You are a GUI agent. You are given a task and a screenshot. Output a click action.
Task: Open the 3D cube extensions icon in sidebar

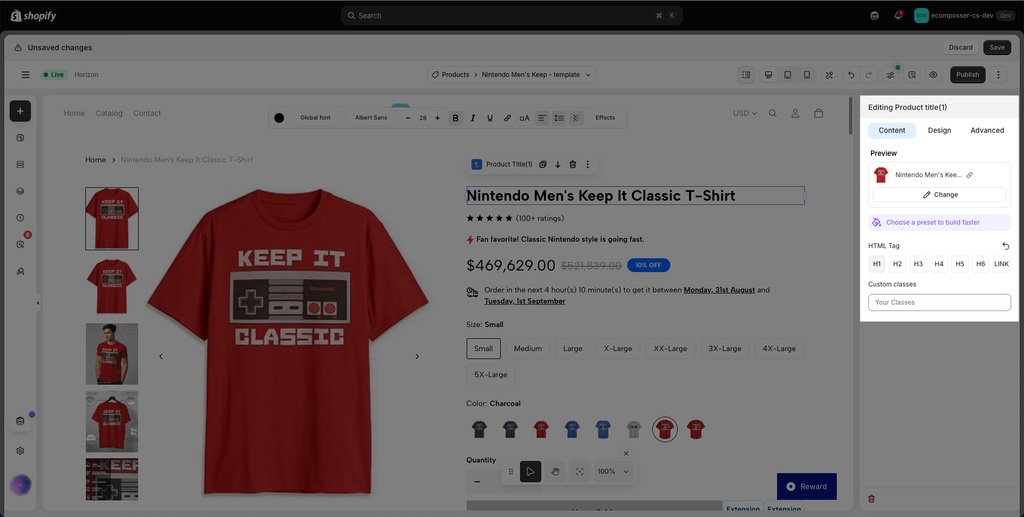pyautogui.click(x=20, y=191)
